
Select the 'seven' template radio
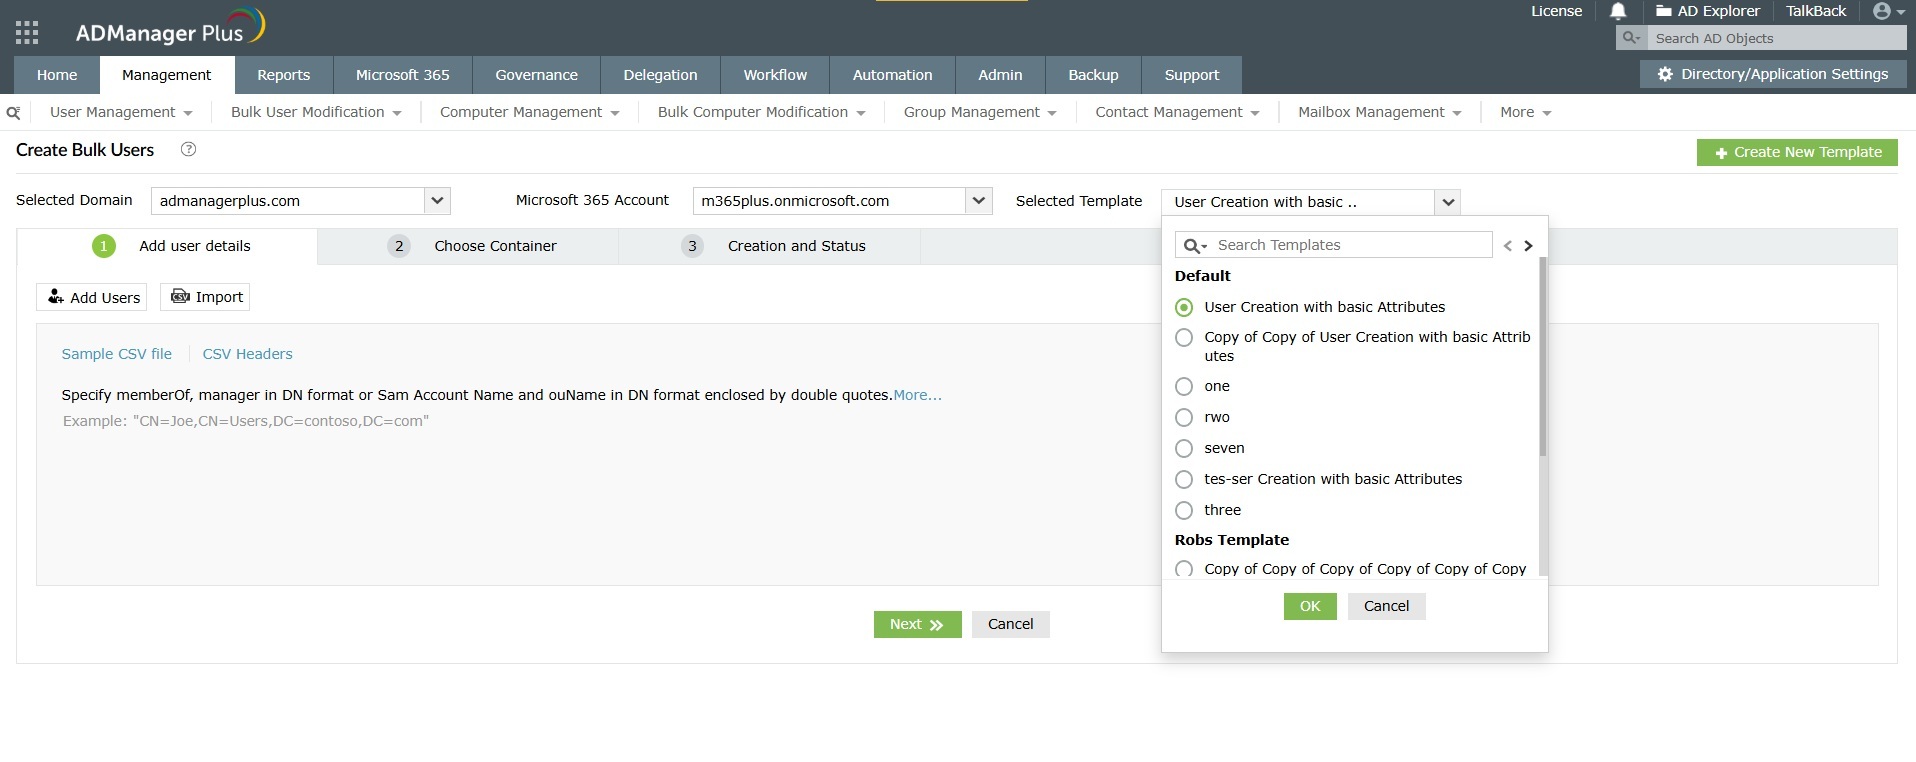[1184, 448]
